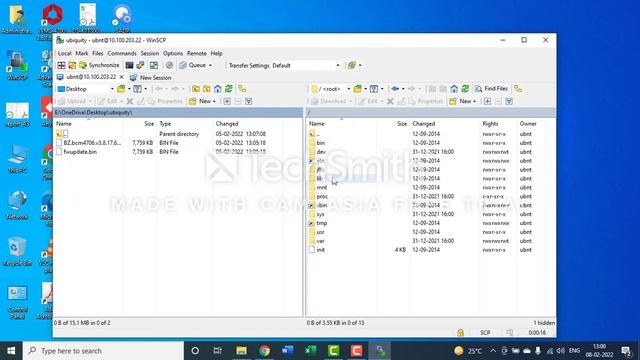Click the local select all icon

[249, 101]
